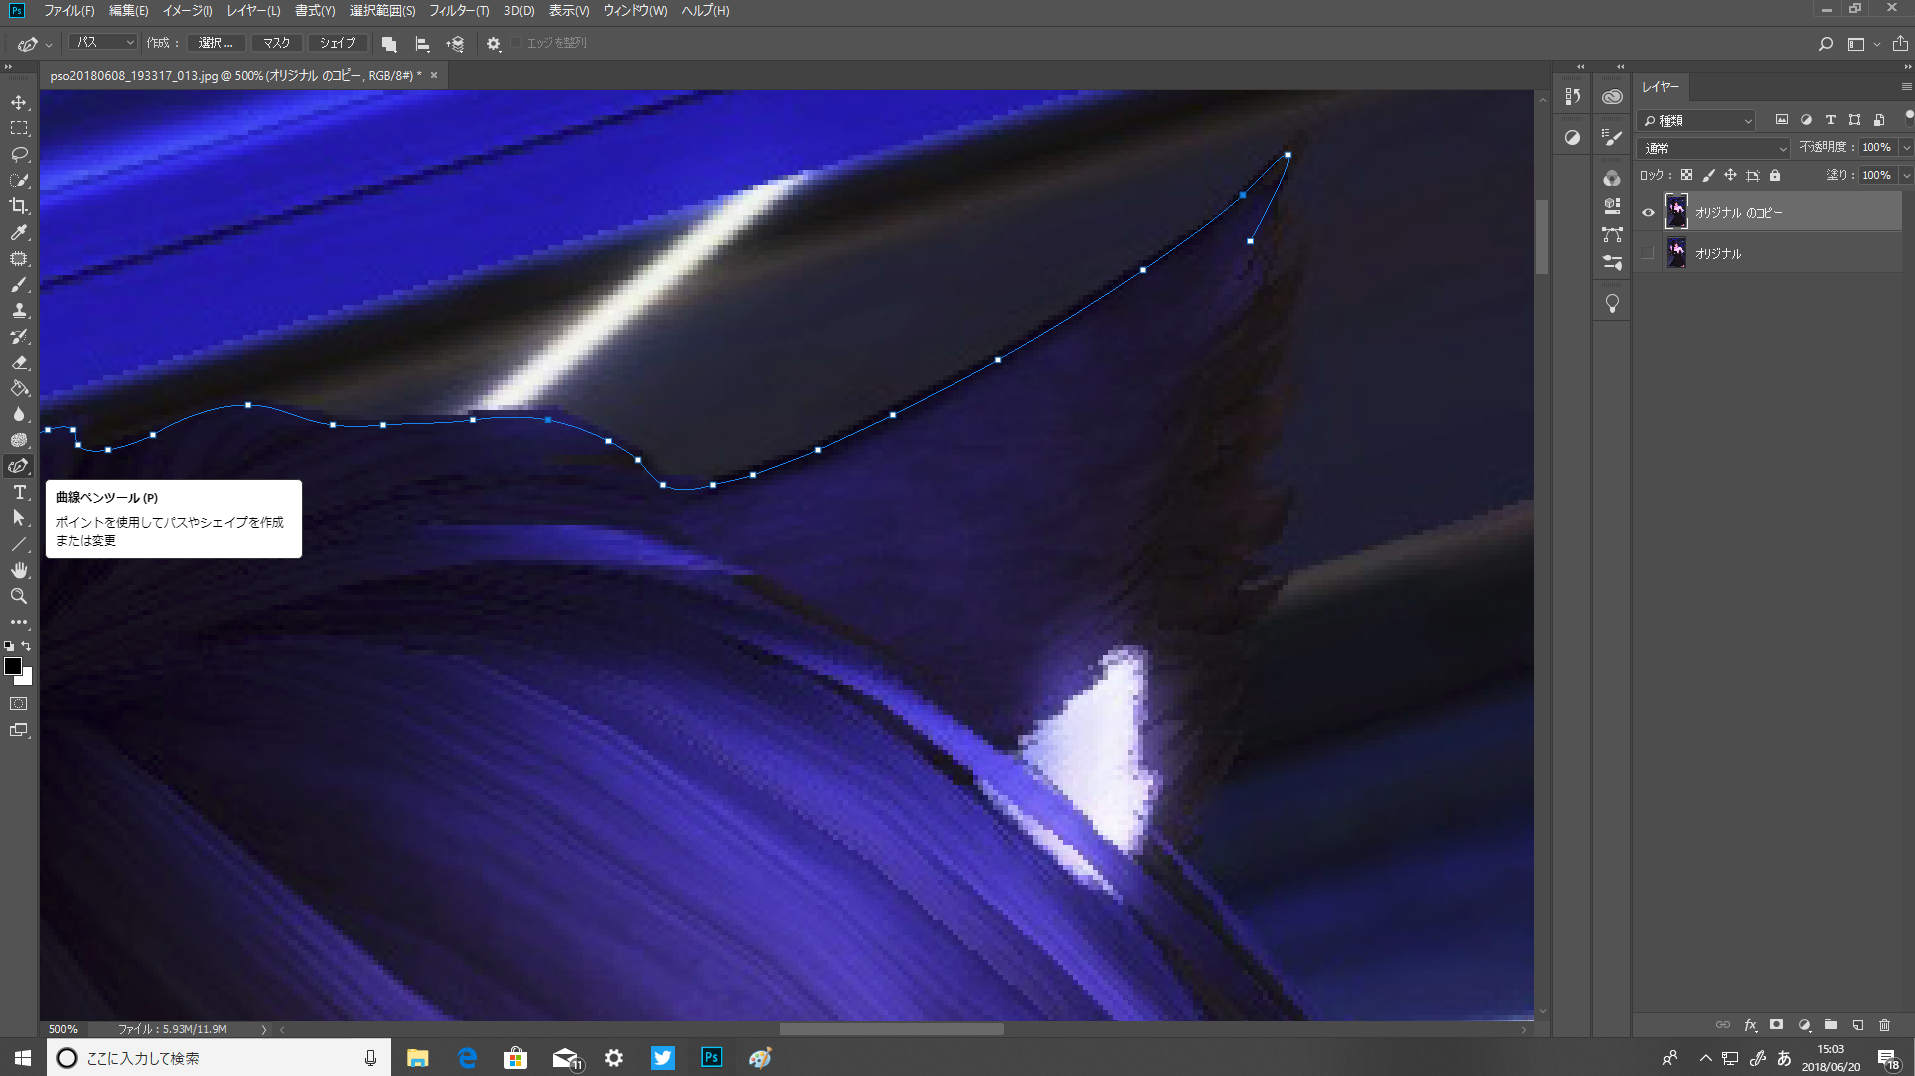The image size is (1915, 1076).
Task: Open the Layers panel flyout menu
Action: 1906,87
